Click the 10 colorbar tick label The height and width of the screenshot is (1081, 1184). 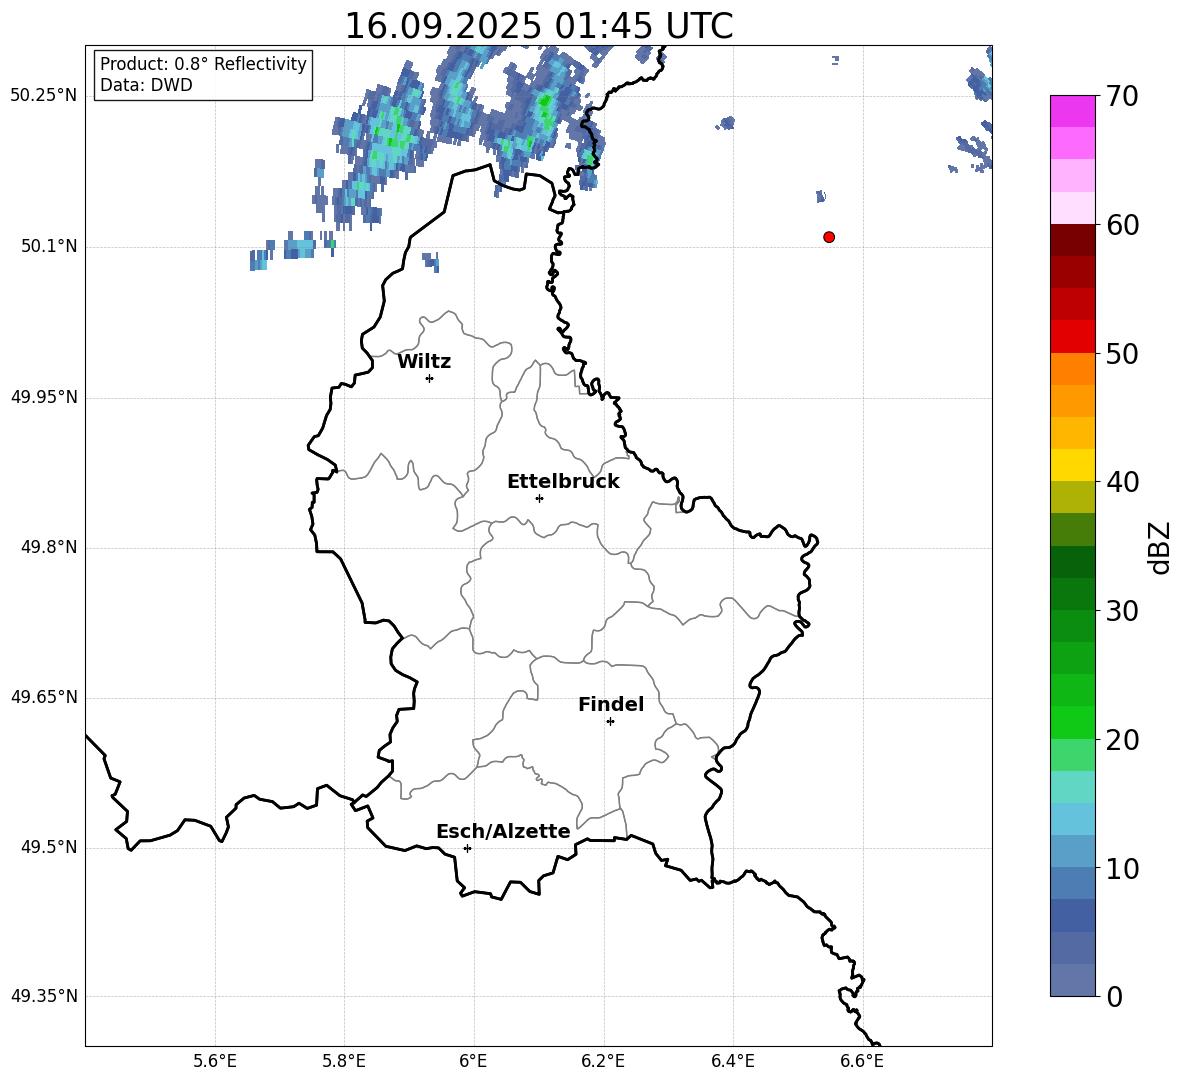point(1122,868)
